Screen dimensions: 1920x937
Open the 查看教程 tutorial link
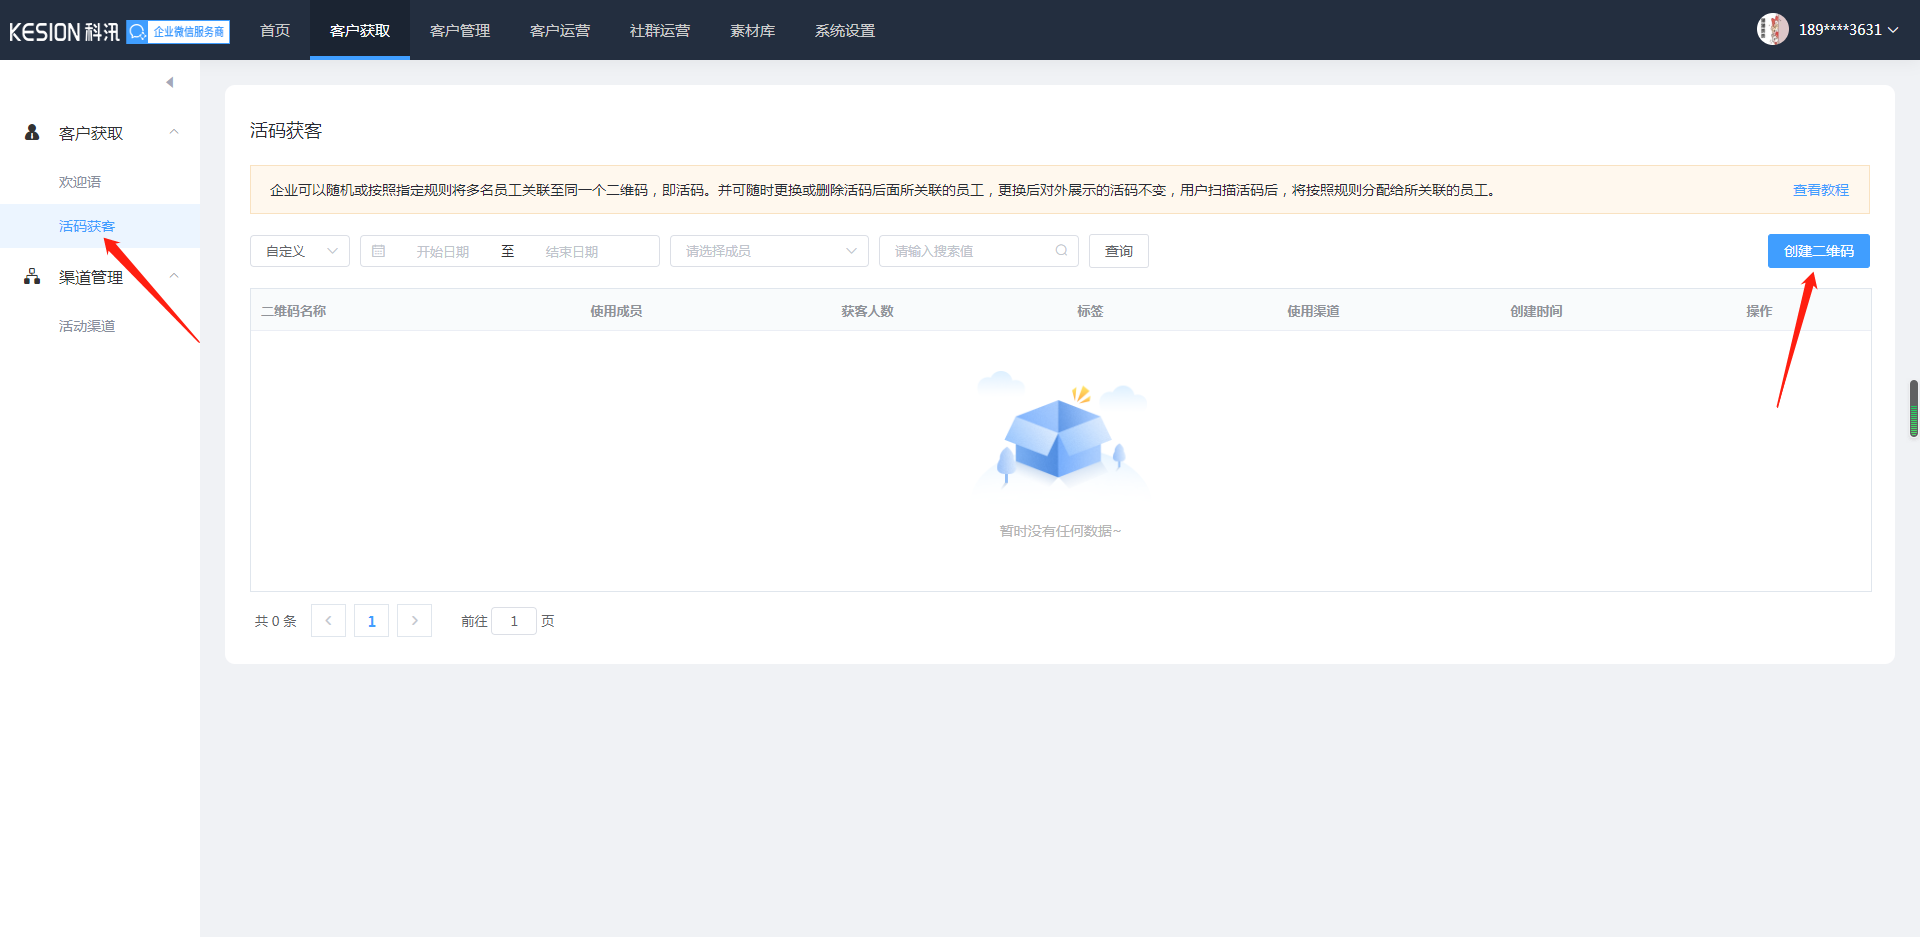coord(1820,190)
